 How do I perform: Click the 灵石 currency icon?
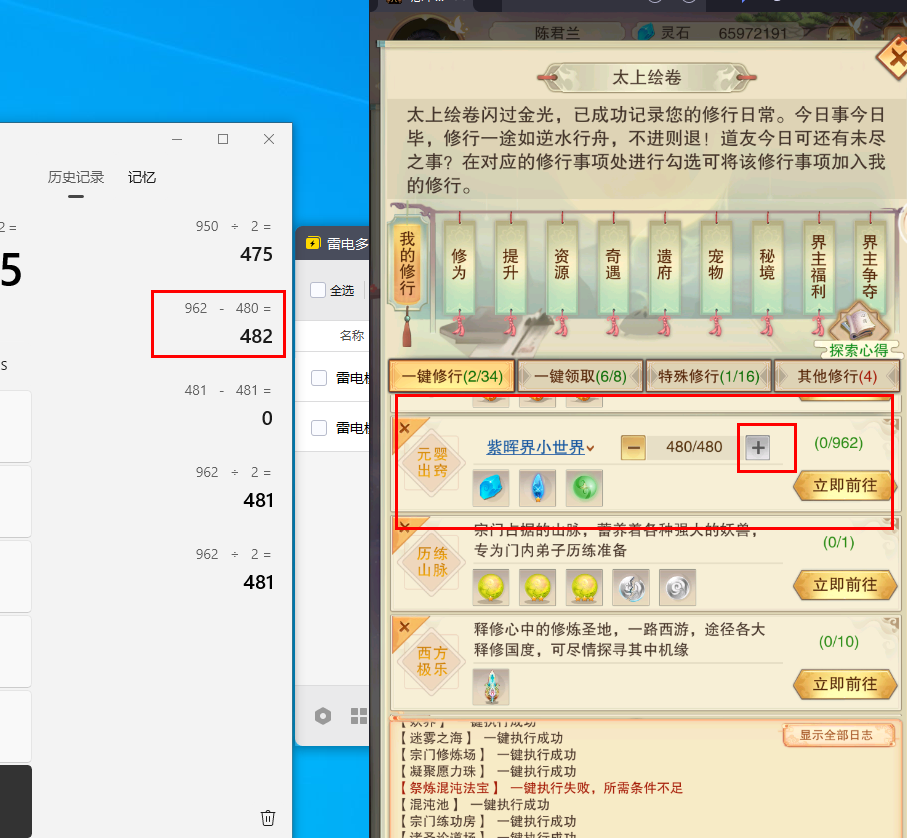[646, 32]
